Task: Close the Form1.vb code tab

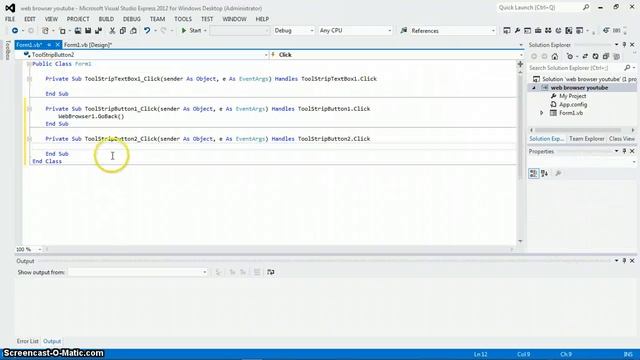Action: tap(58, 45)
